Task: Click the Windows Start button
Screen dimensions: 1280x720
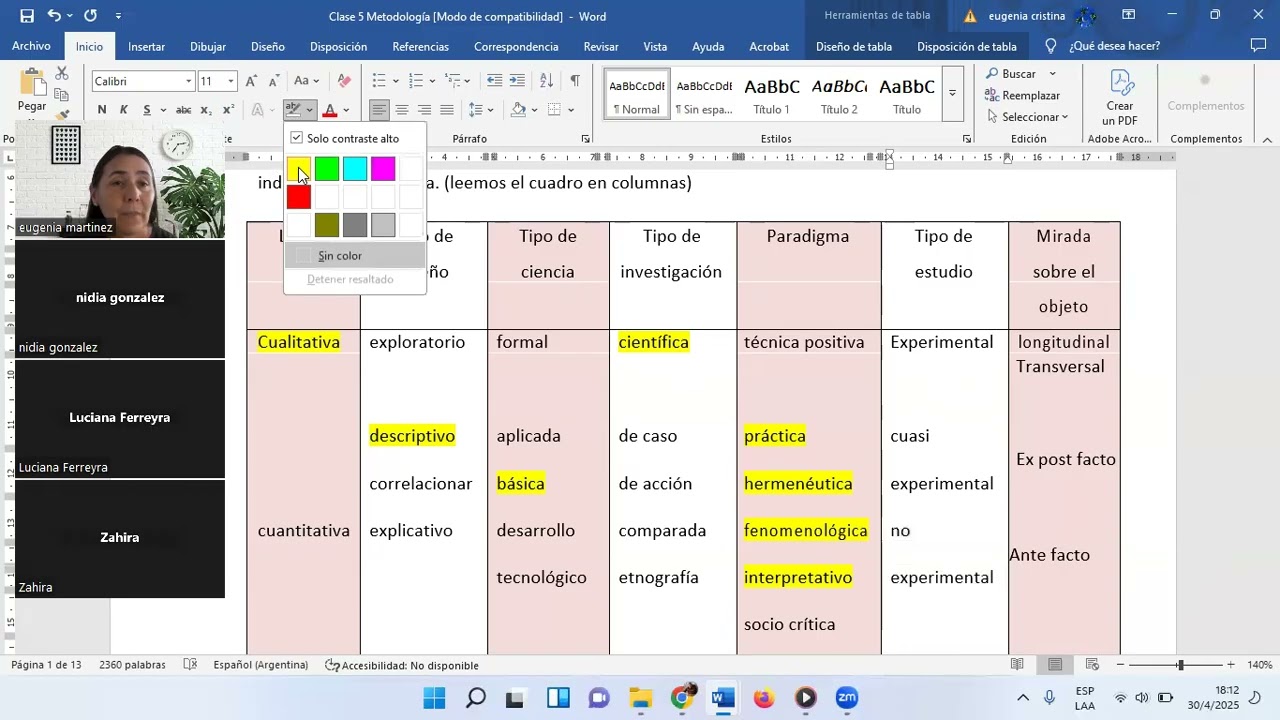Action: click(x=434, y=698)
